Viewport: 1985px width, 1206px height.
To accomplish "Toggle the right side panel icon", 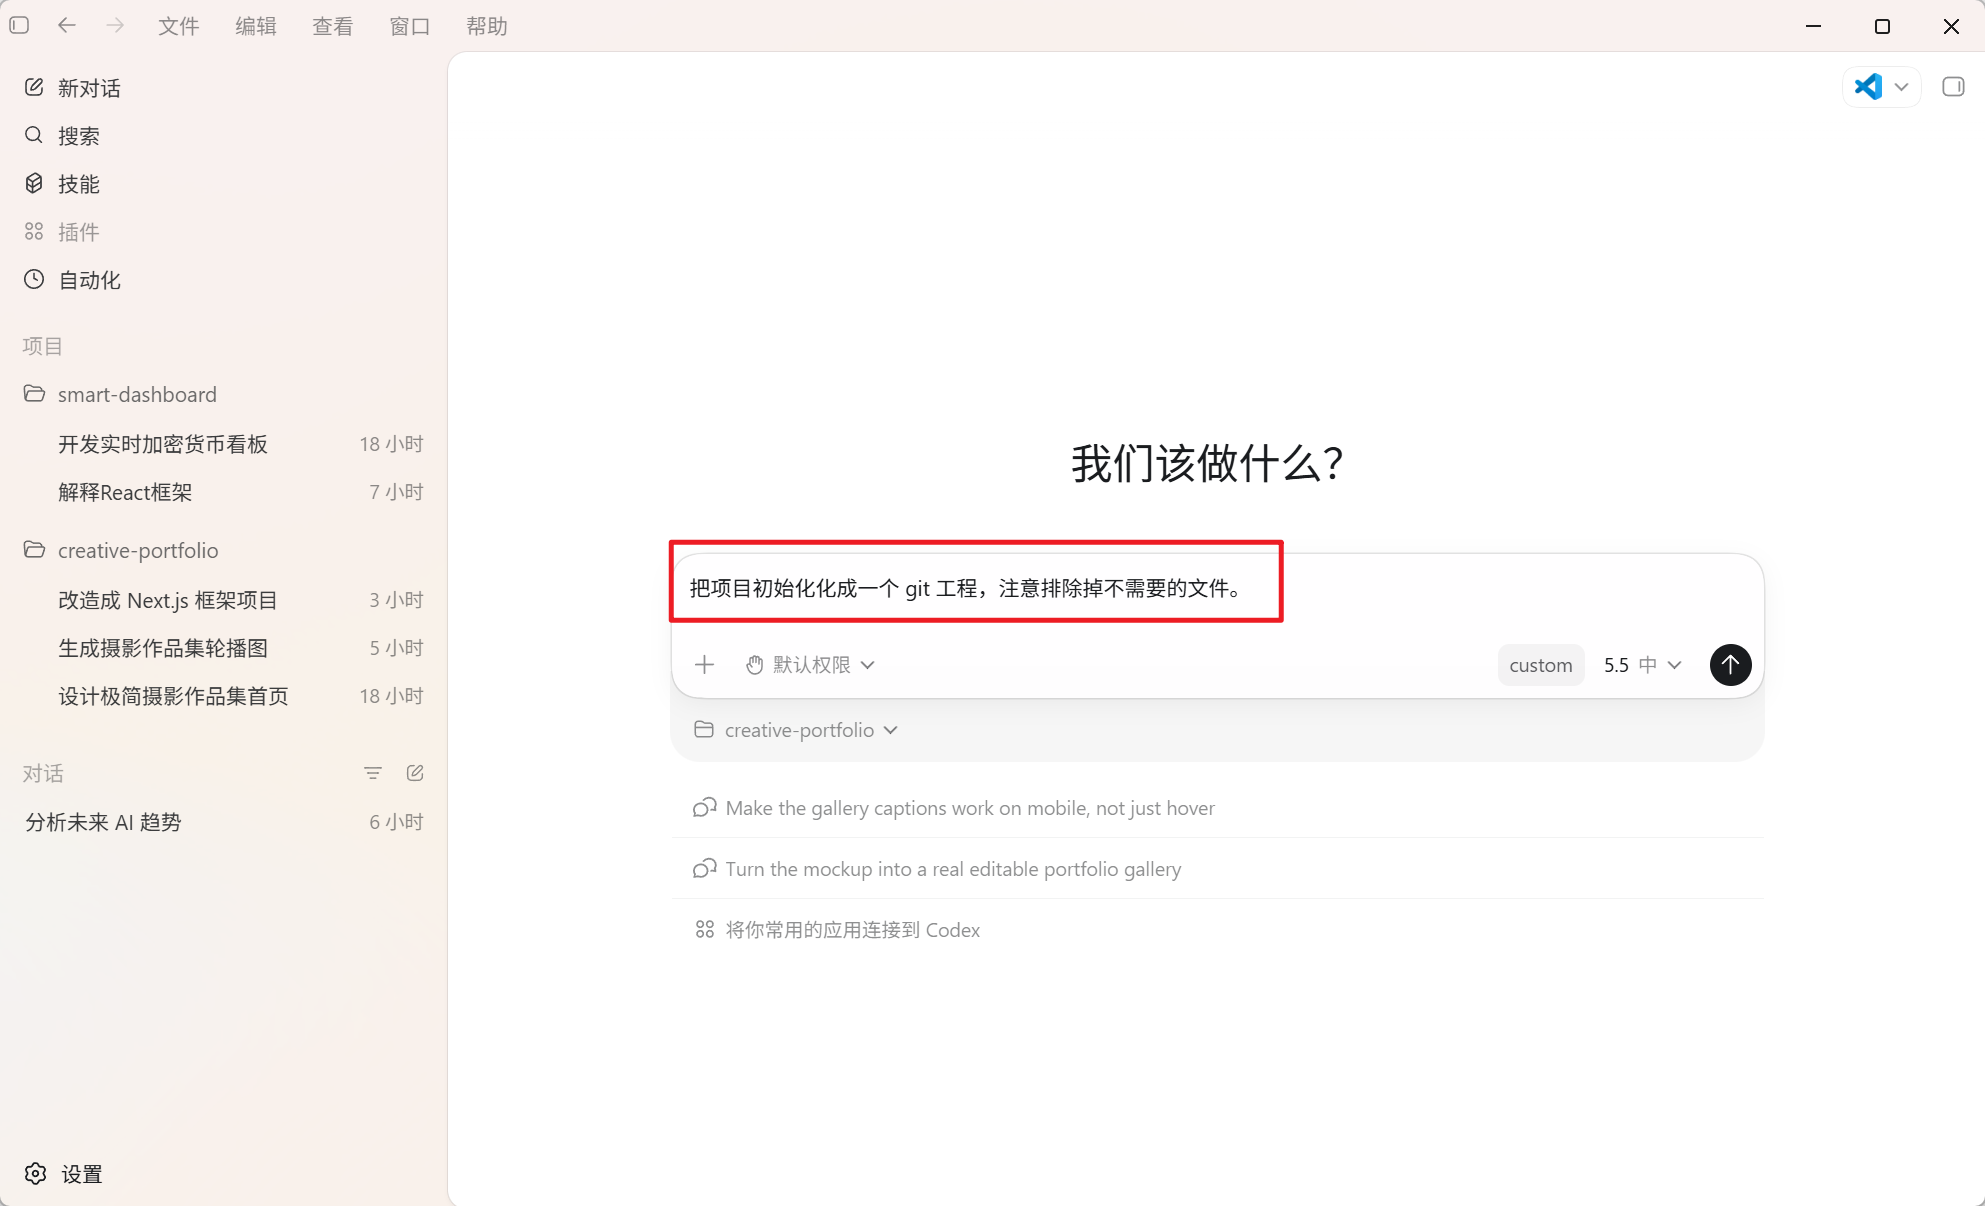I will pyautogui.click(x=1953, y=87).
